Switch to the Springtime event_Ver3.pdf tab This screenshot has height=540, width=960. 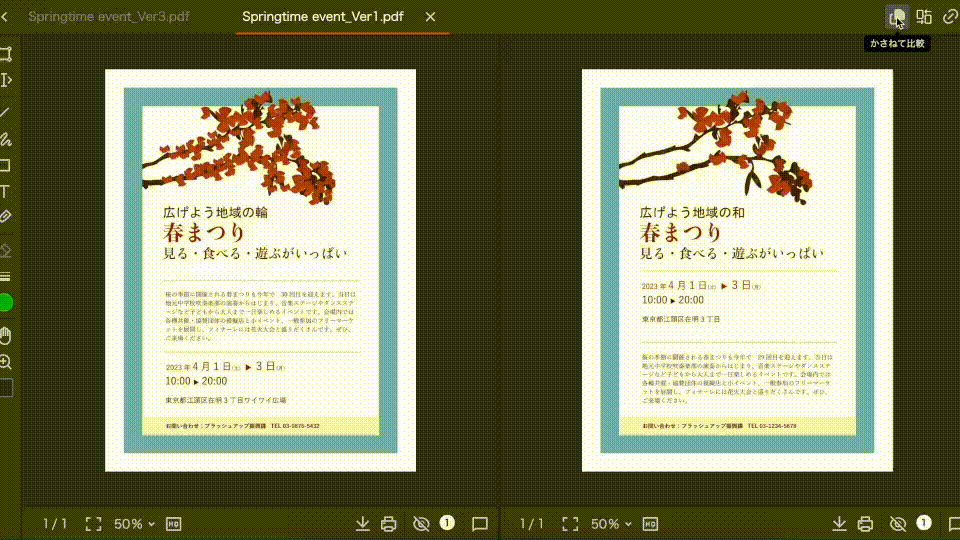108,17
